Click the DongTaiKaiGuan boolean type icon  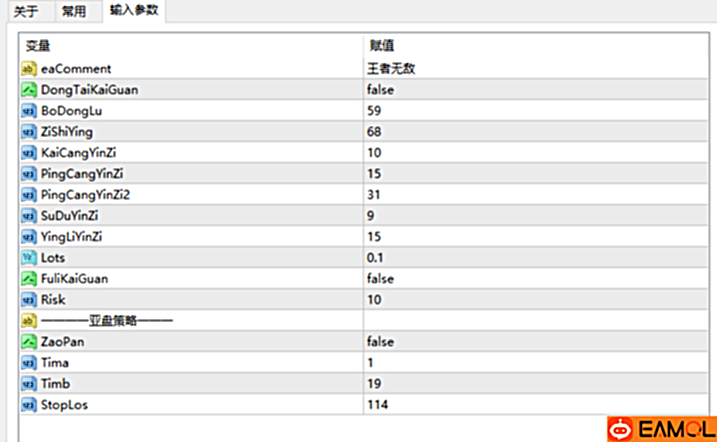pos(29,90)
